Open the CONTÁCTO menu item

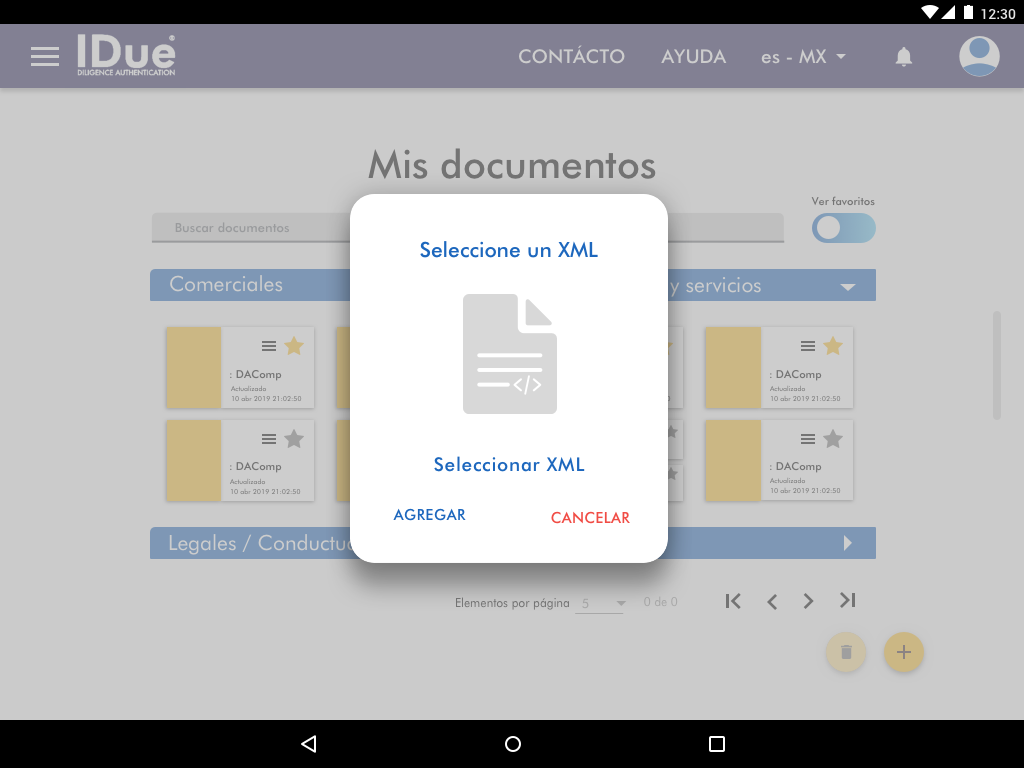point(571,57)
